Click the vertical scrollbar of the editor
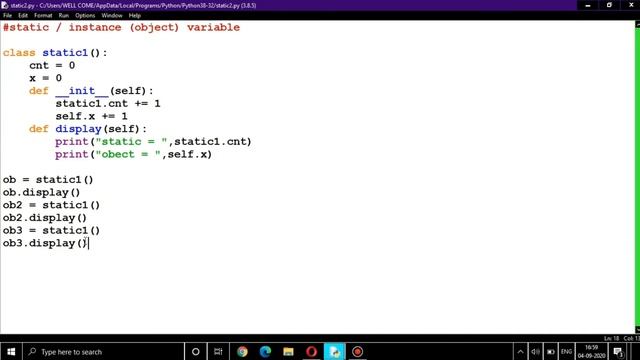The image size is (640, 360). coord(637,178)
